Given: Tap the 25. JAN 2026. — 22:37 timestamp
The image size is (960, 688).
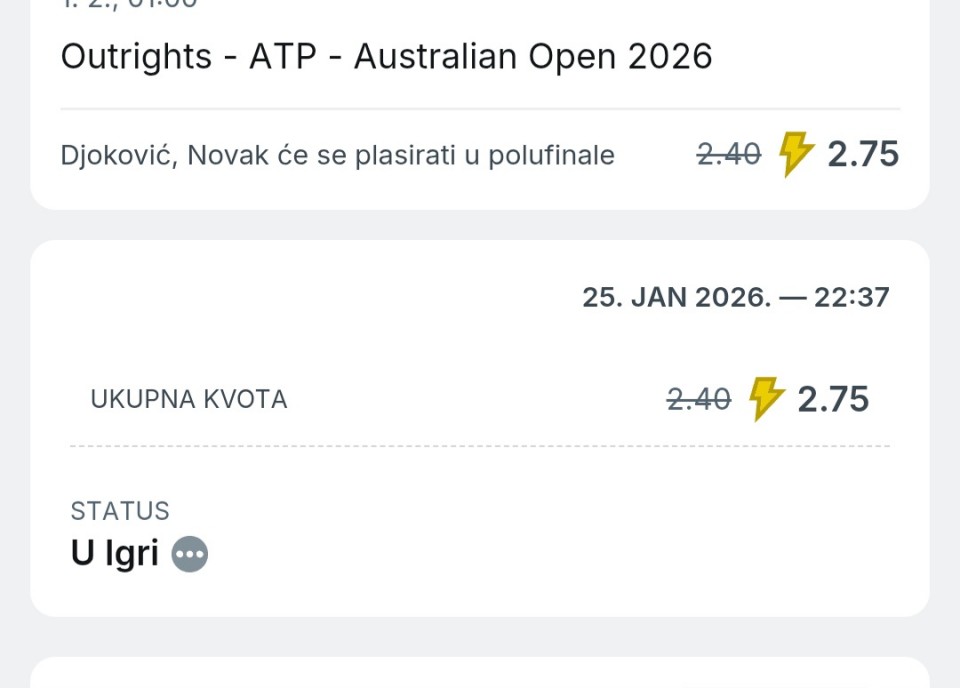Looking at the screenshot, I should [735, 298].
